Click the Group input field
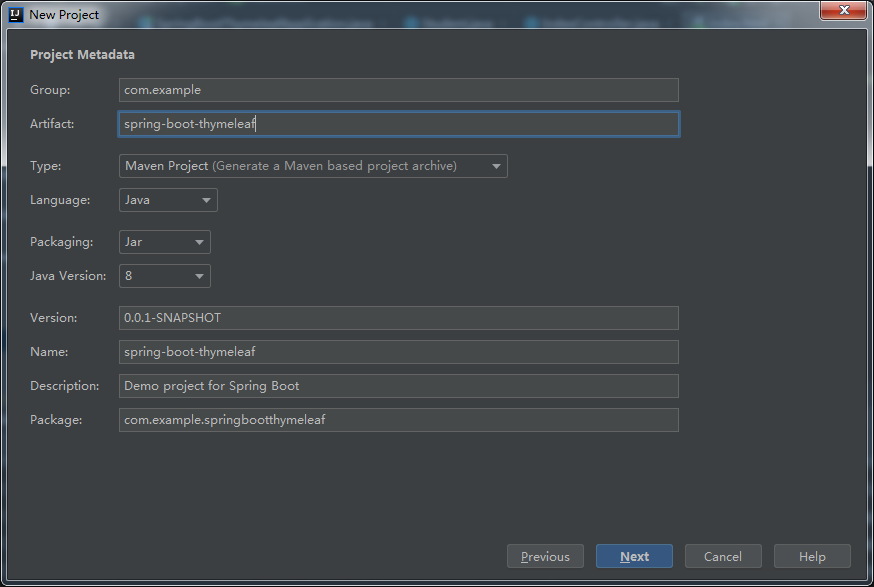874x587 pixels. [399, 90]
